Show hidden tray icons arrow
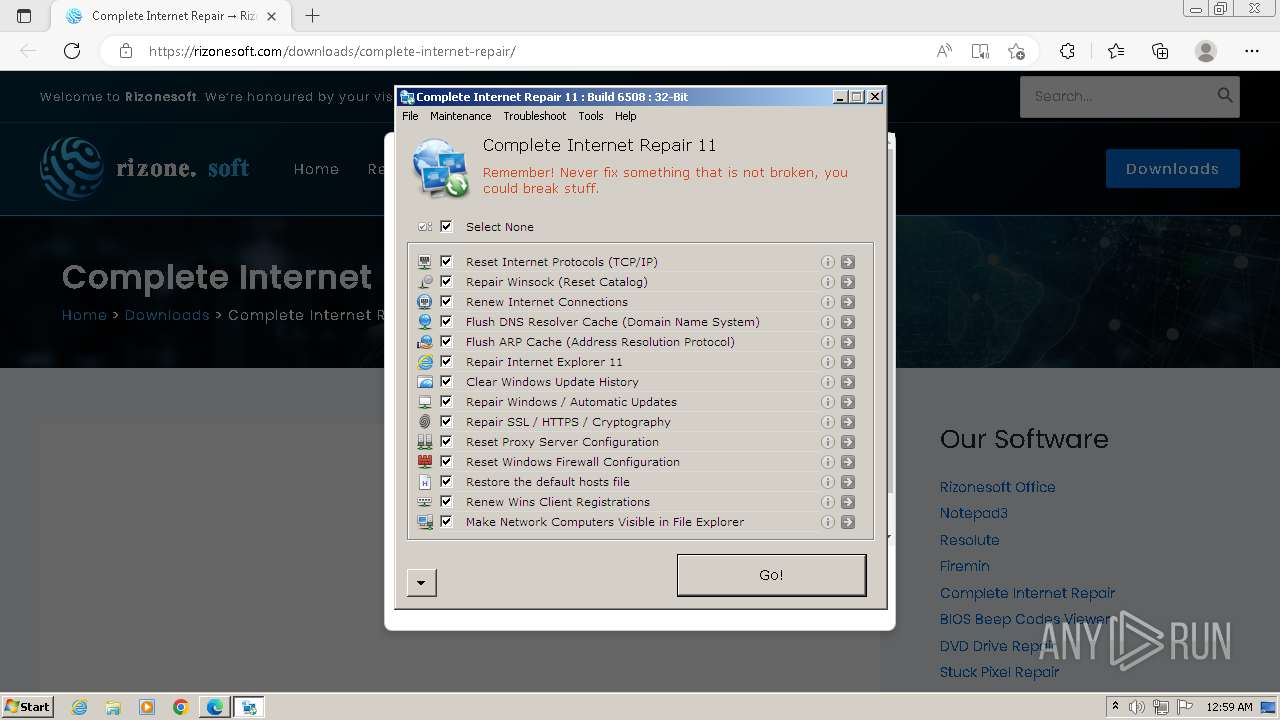The height and width of the screenshot is (720, 1280). click(1115, 707)
